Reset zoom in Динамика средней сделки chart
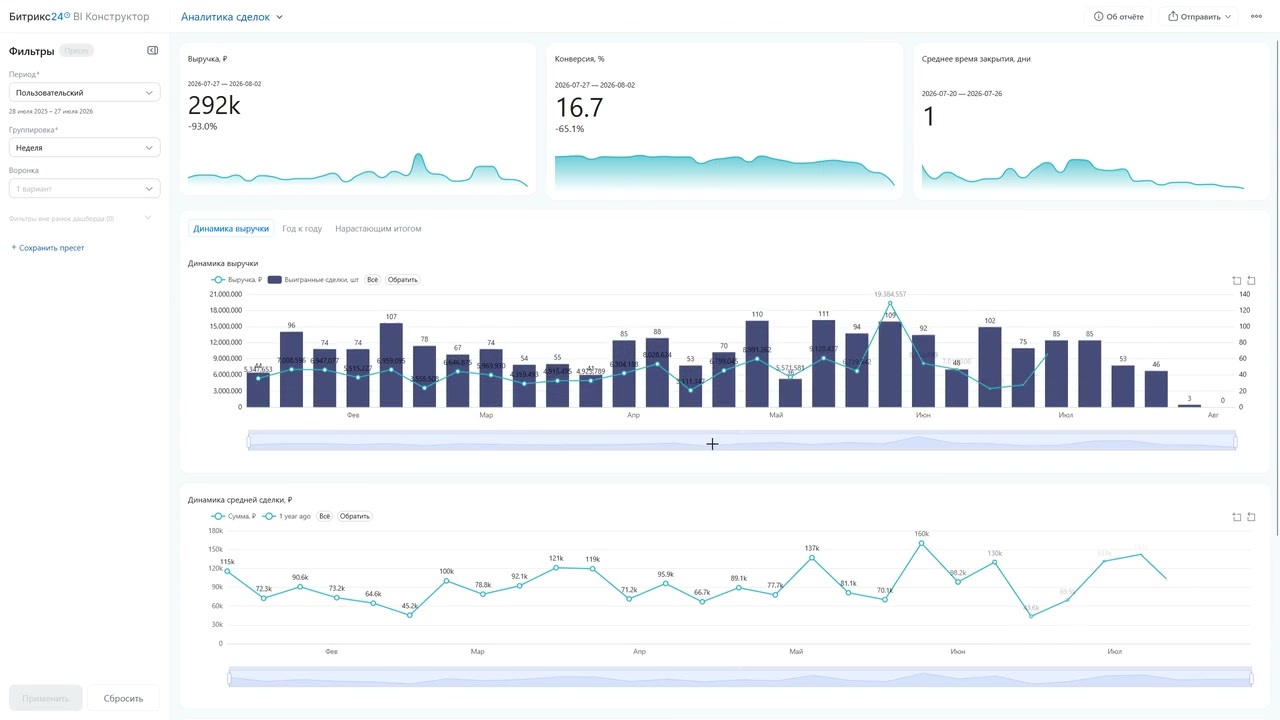1280x720 pixels. [x=1251, y=517]
